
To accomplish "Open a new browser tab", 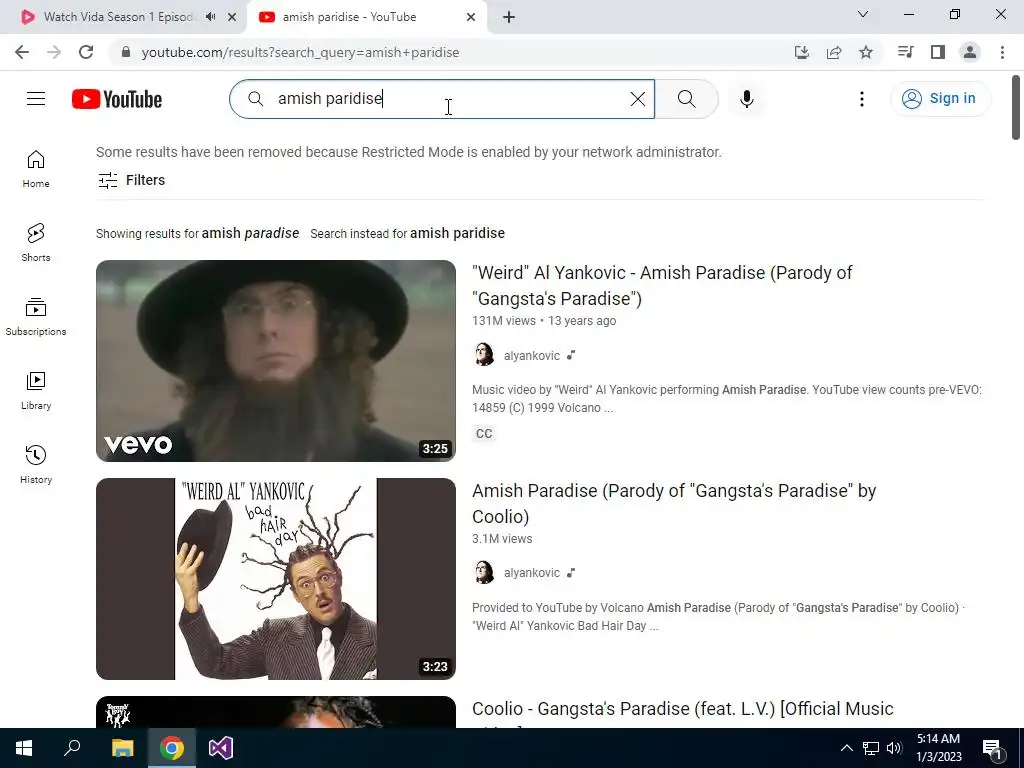I will pos(509,17).
